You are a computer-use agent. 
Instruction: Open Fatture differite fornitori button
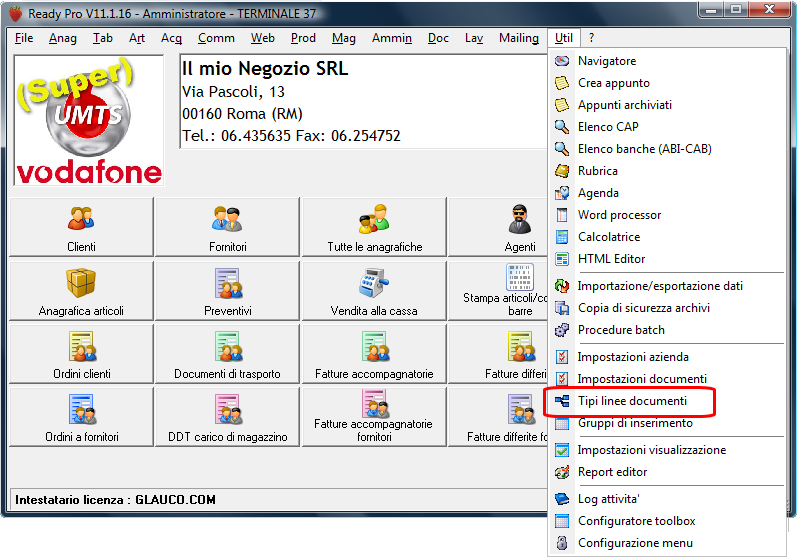pos(498,417)
